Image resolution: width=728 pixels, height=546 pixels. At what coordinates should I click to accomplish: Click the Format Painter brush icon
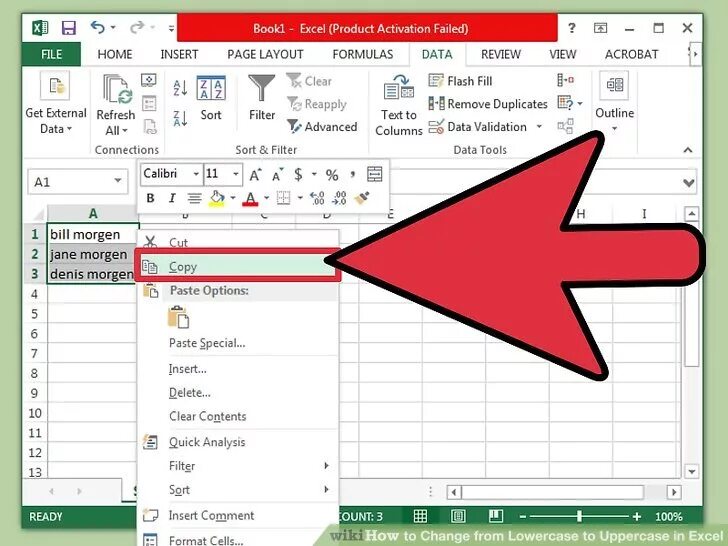coord(362,198)
